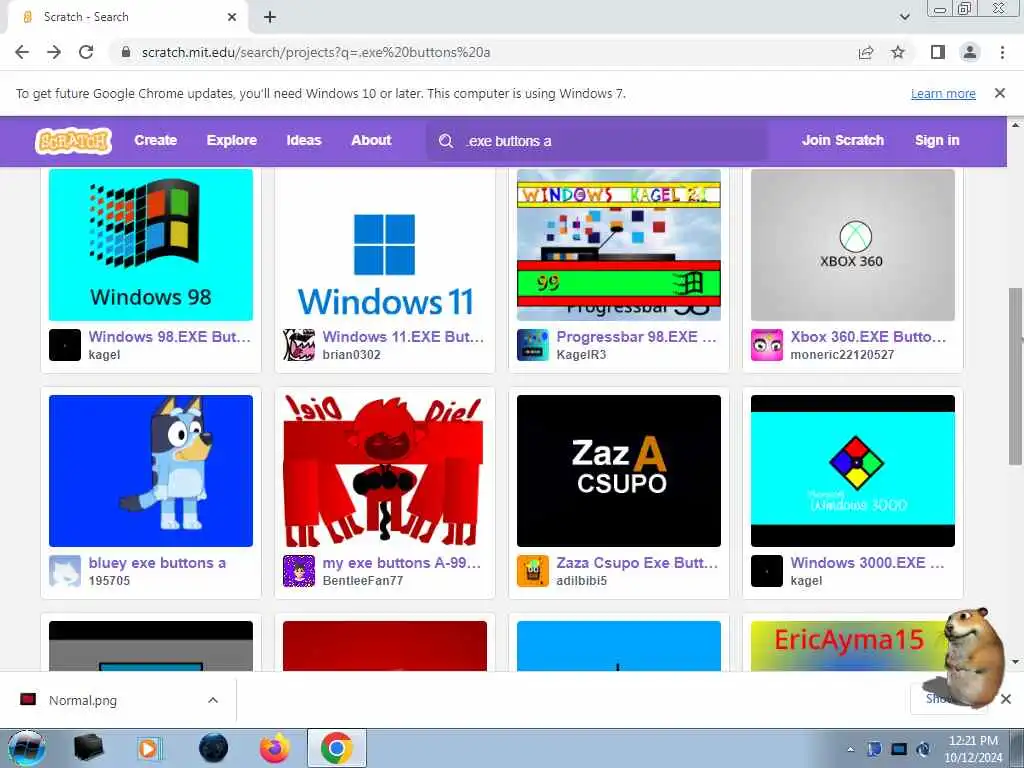
Task: Click the Learn more link
Action: 943,94
